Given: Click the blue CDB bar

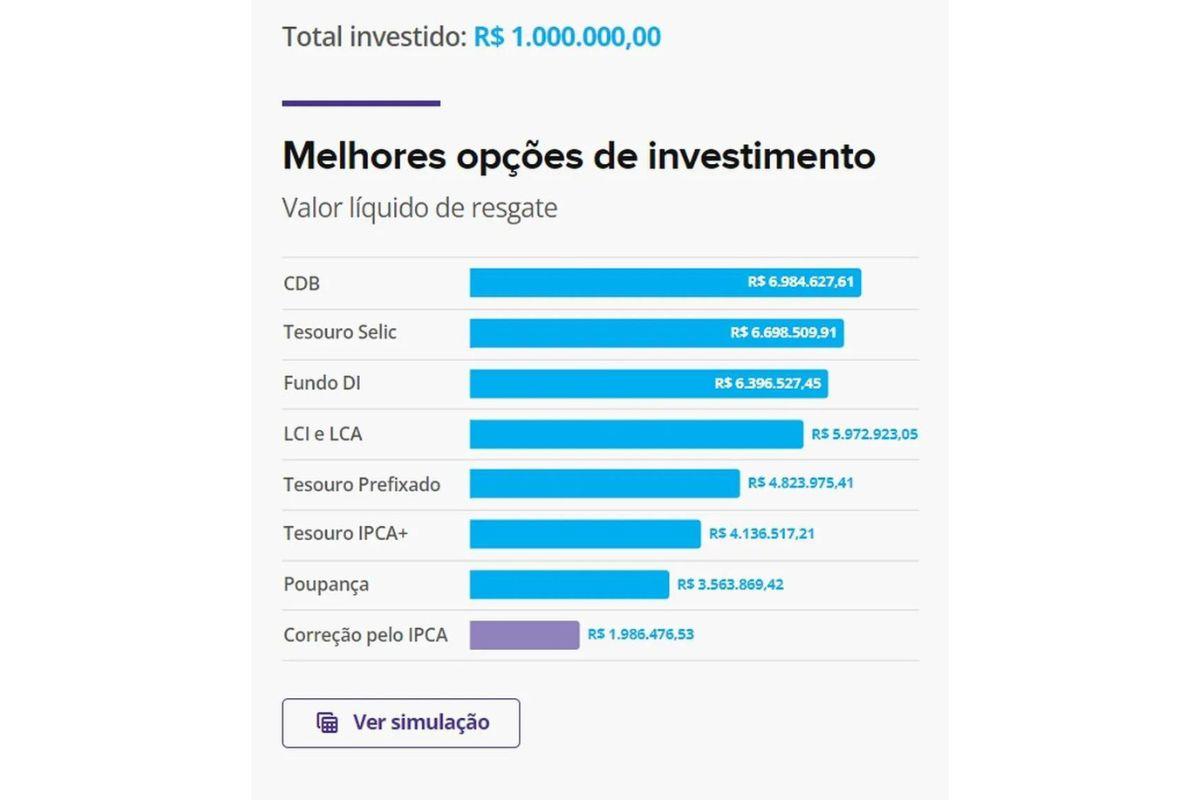Looking at the screenshot, I should coord(620,283).
